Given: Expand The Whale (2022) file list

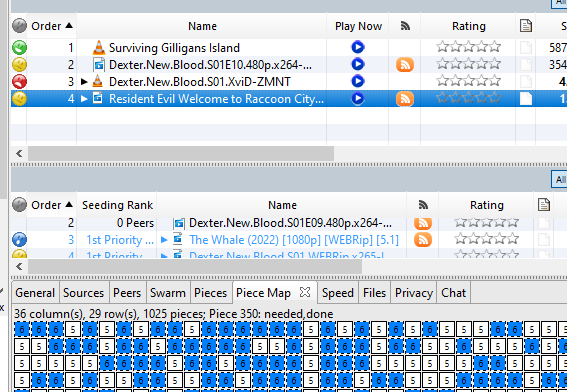Looking at the screenshot, I should click(164, 239).
